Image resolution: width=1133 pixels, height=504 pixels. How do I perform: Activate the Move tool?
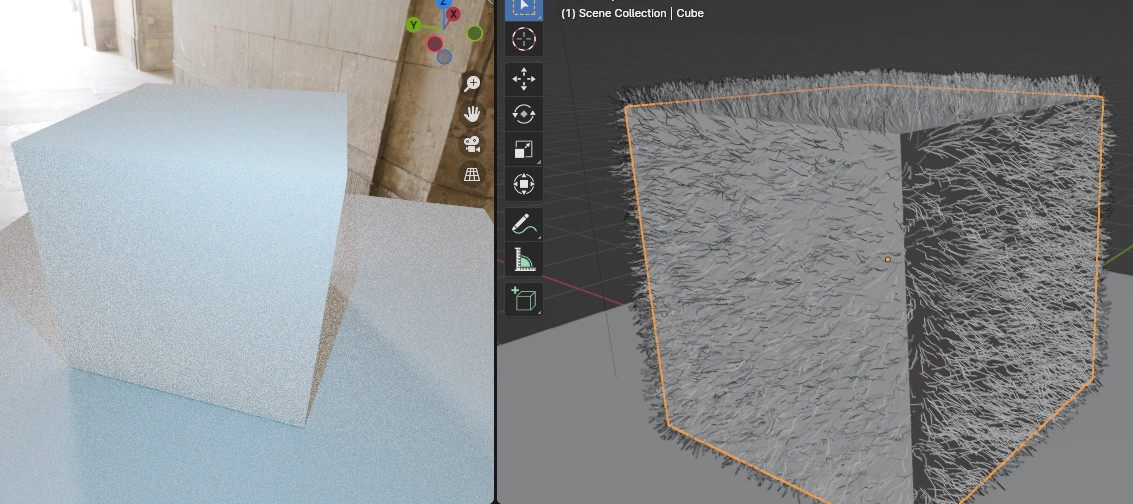click(524, 79)
